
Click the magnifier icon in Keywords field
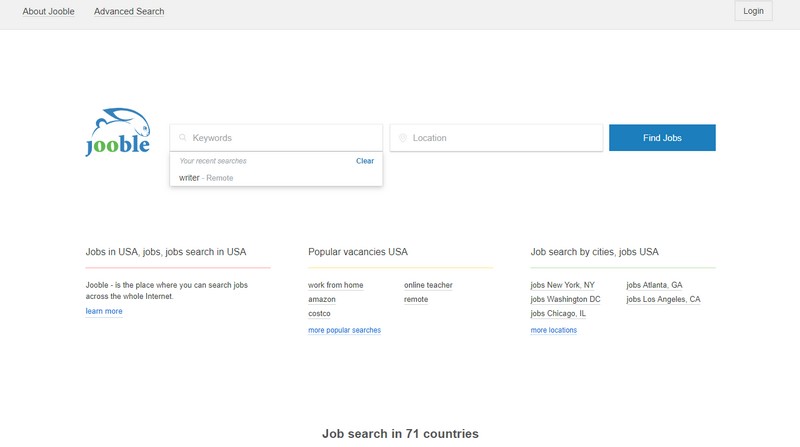coord(183,138)
